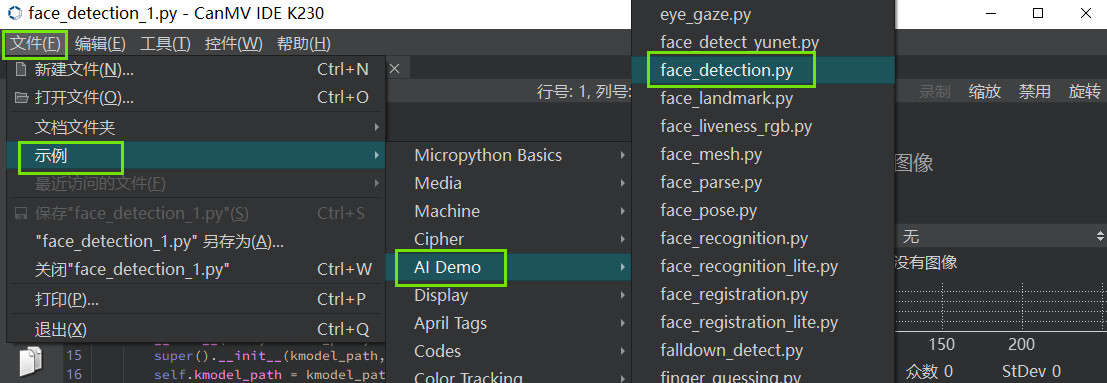Open the 工具(T) menu
This screenshot has width=1107, height=383.
pos(165,44)
